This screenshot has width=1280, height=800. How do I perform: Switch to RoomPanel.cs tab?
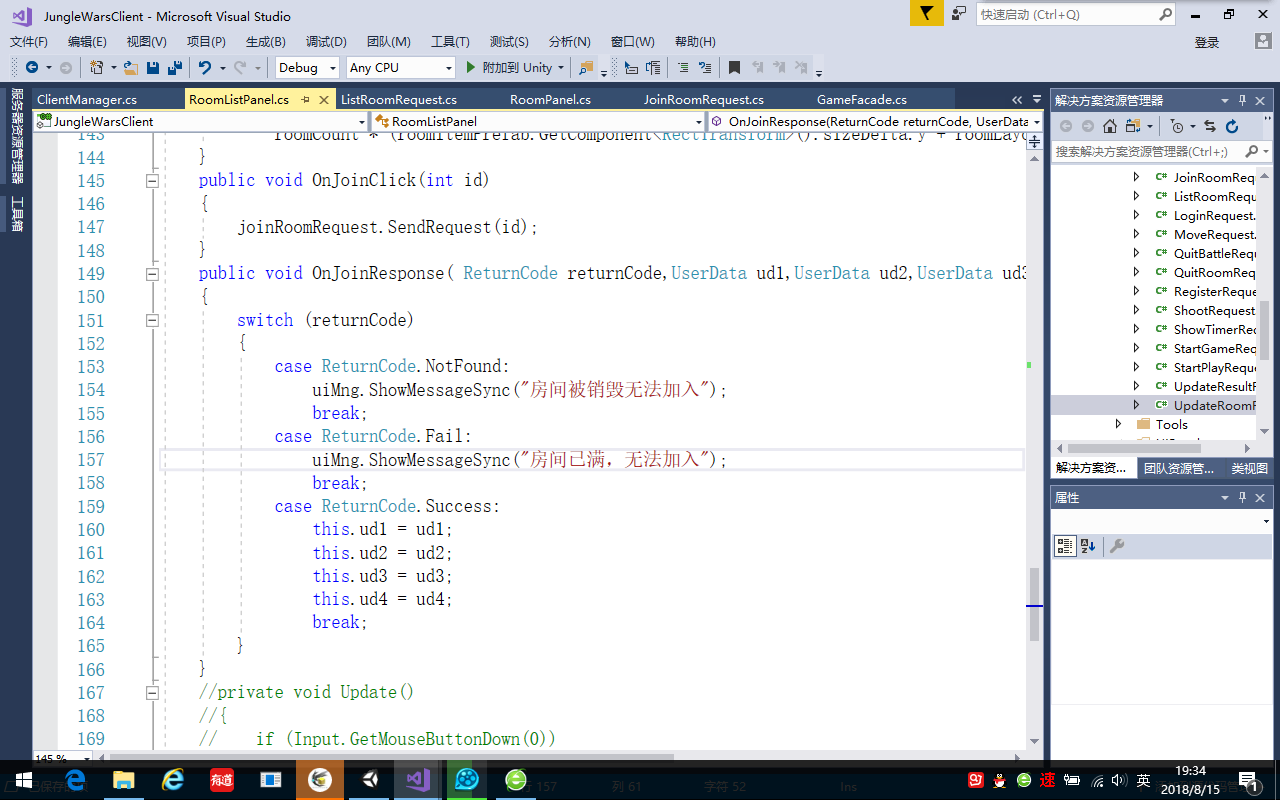tap(550, 100)
